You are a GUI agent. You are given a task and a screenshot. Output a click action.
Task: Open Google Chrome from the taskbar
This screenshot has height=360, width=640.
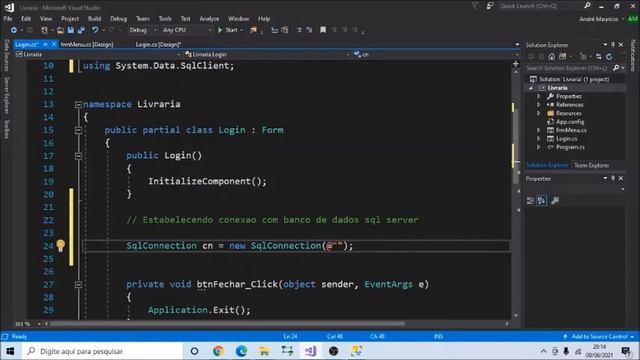pyautogui.click(x=218, y=351)
